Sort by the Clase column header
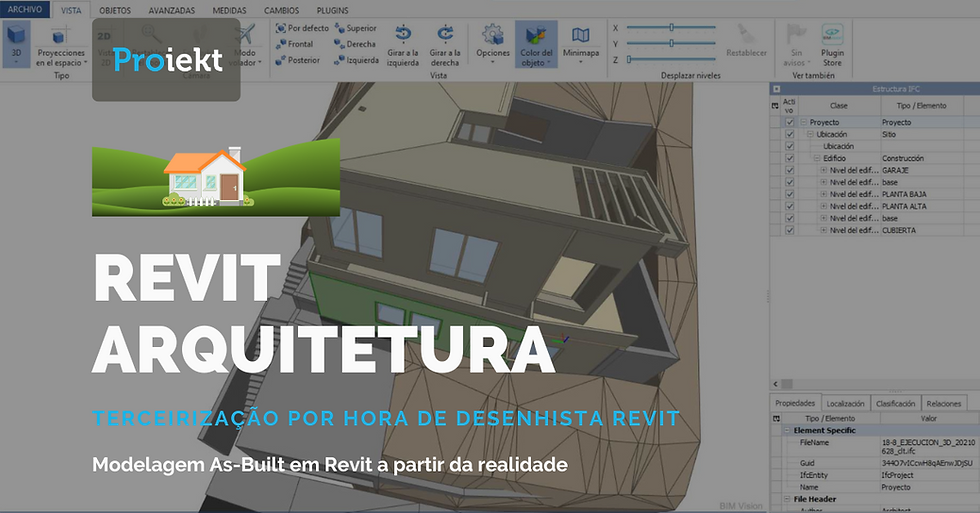Screen dimensions: 980x513 click(x=839, y=106)
